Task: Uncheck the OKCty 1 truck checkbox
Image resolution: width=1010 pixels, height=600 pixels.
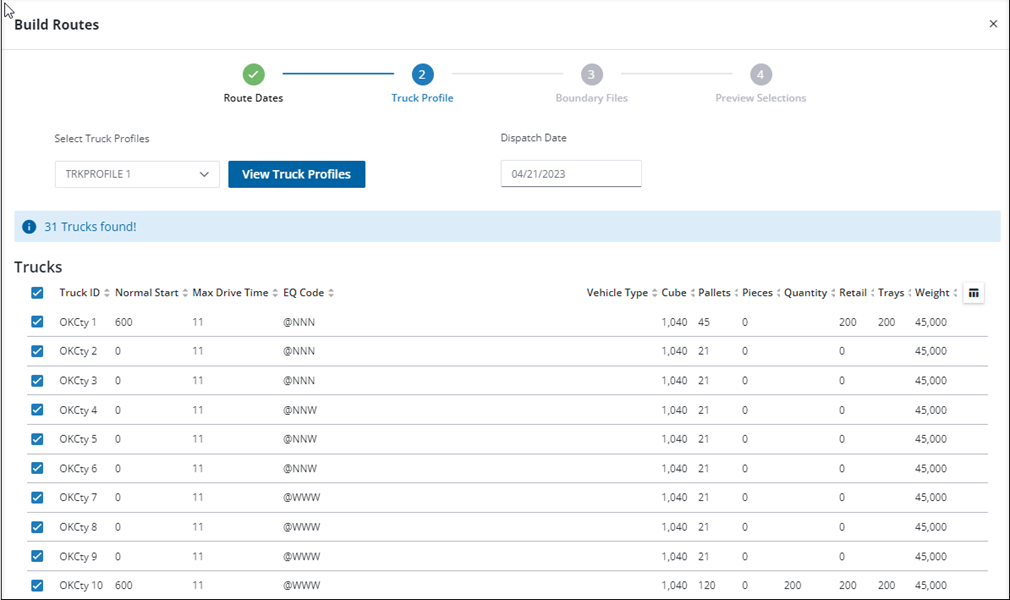Action: coord(37,322)
